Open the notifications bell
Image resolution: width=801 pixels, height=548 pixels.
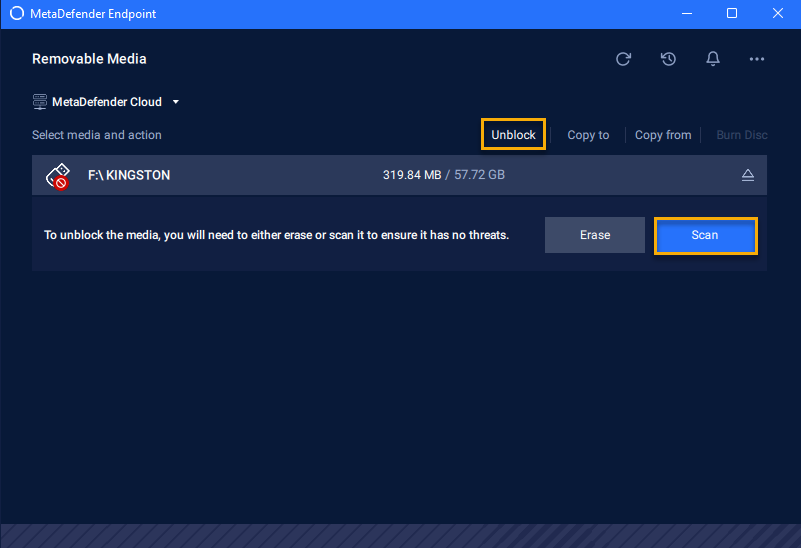pyautogui.click(x=713, y=59)
